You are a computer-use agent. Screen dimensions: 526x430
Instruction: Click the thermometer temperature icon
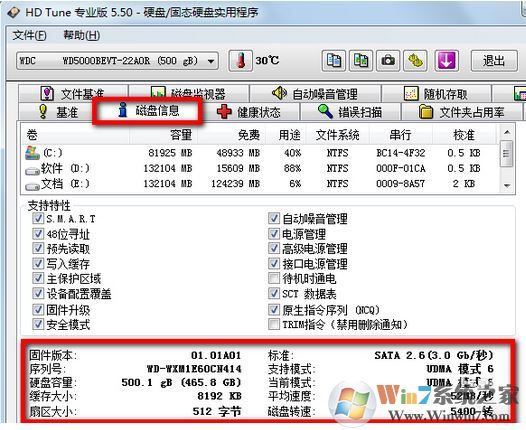tap(241, 61)
